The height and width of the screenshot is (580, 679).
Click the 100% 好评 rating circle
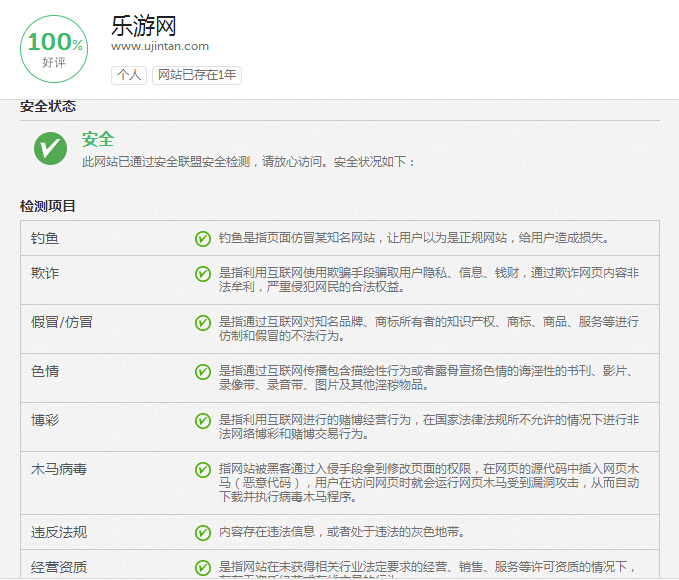55,48
